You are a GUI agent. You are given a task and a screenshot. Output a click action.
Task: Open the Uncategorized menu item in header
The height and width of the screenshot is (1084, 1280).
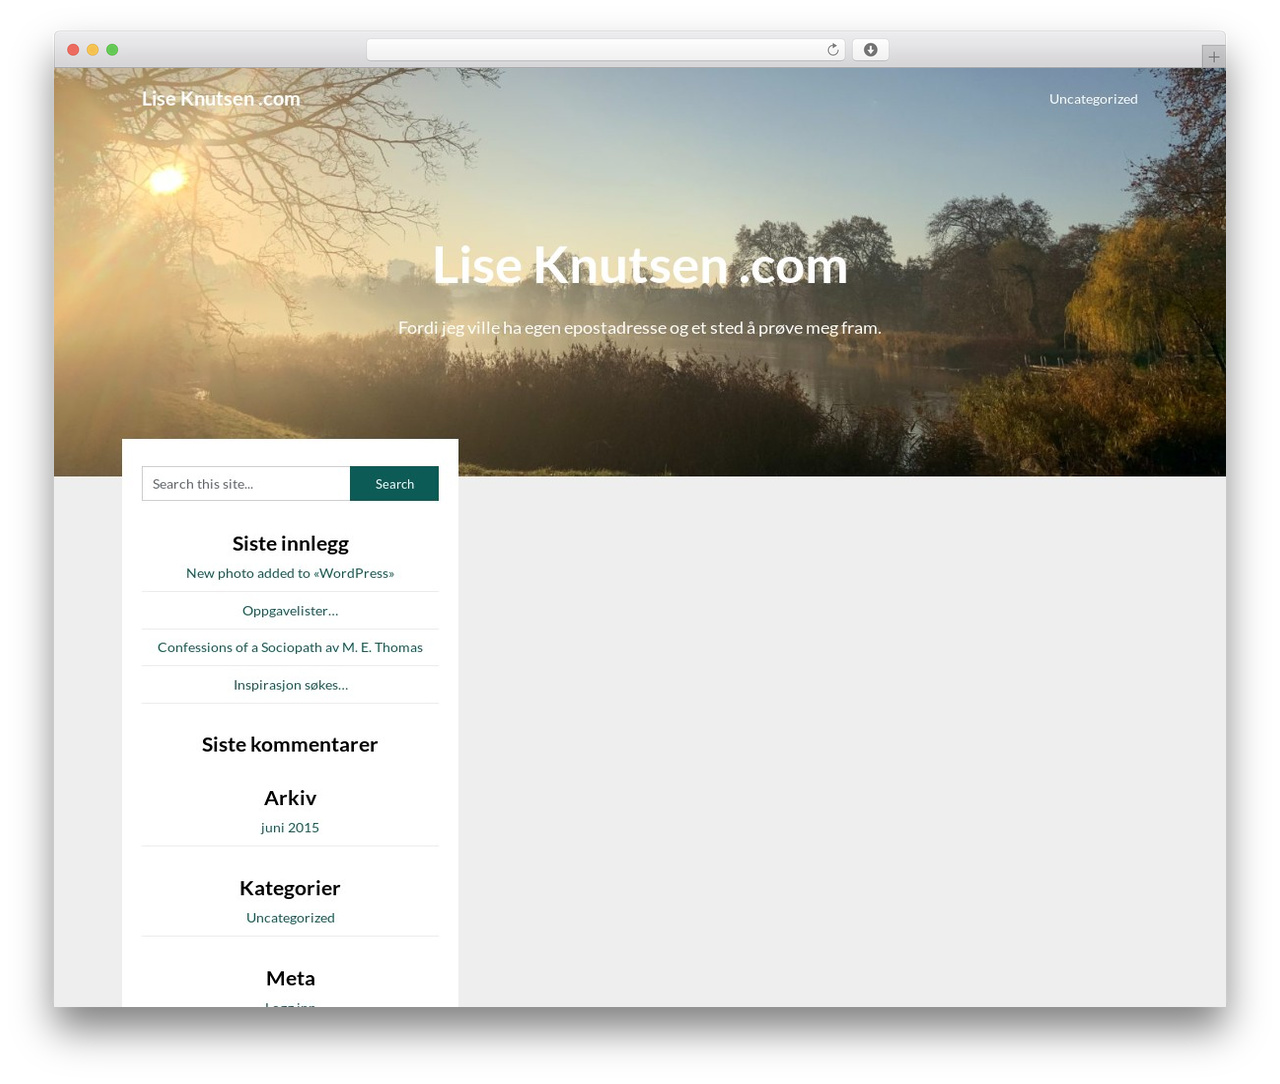coord(1093,99)
